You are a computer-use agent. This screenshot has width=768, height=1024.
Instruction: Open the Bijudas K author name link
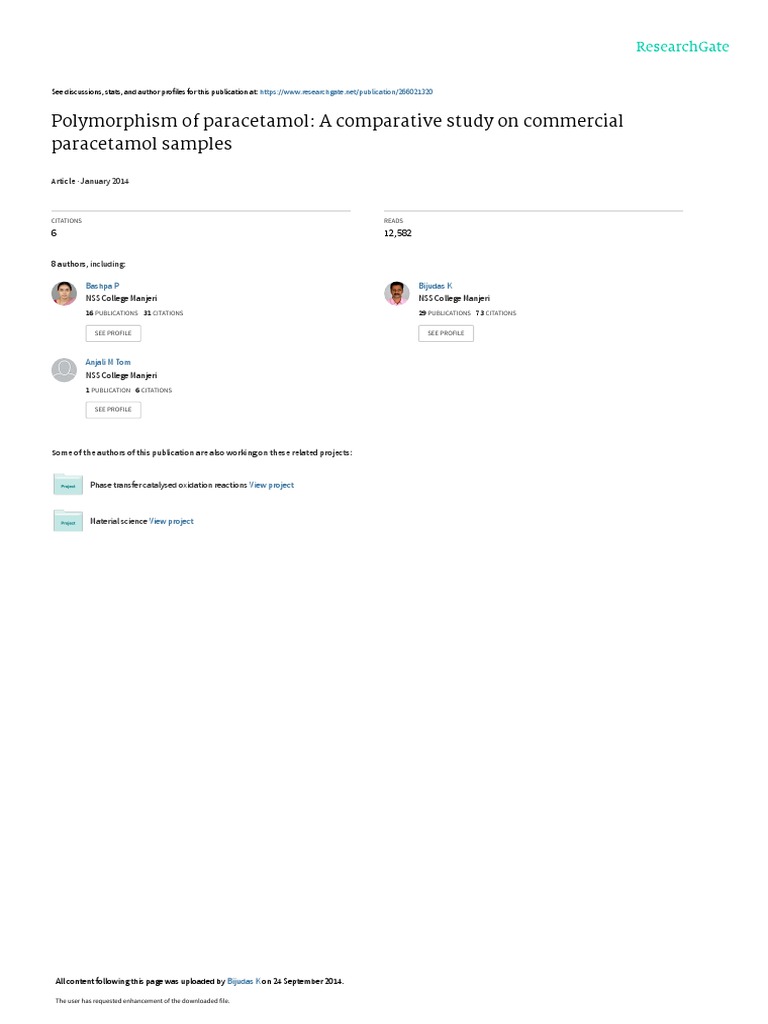tap(435, 286)
